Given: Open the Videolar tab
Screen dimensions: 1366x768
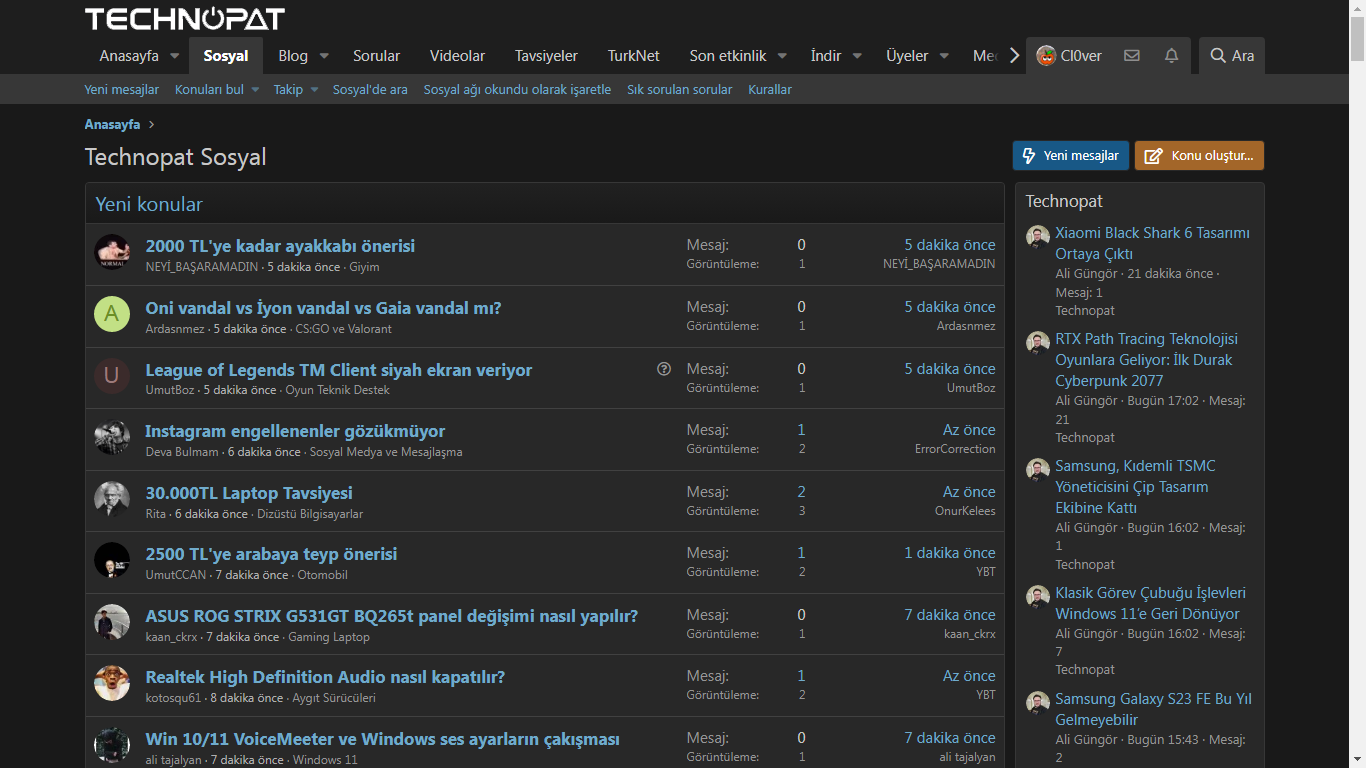Looking at the screenshot, I should tap(457, 56).
